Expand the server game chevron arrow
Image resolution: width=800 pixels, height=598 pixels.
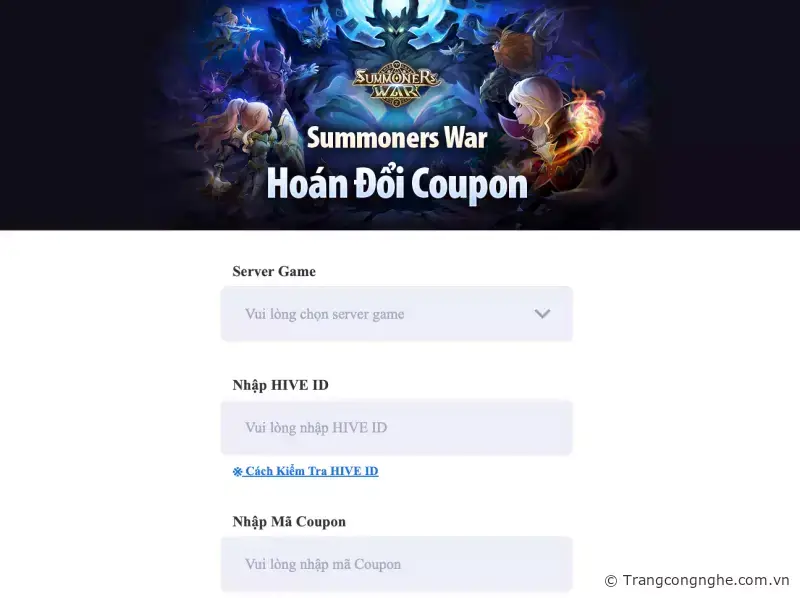(x=542, y=314)
